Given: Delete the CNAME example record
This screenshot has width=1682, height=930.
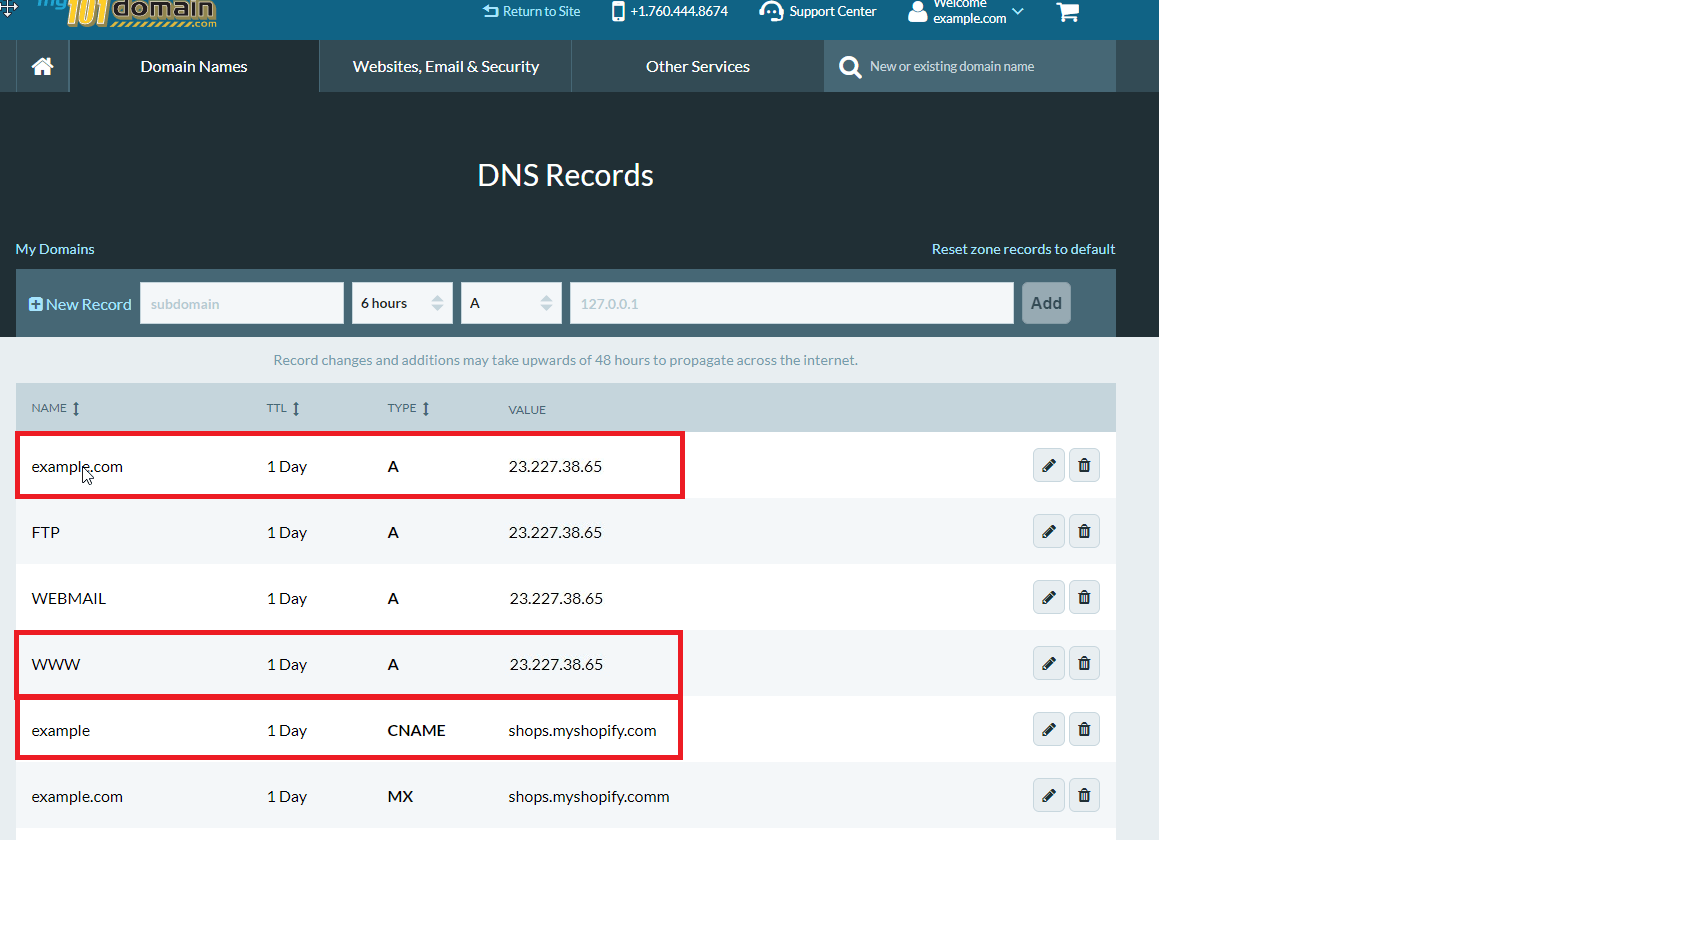Looking at the screenshot, I should 1084,730.
